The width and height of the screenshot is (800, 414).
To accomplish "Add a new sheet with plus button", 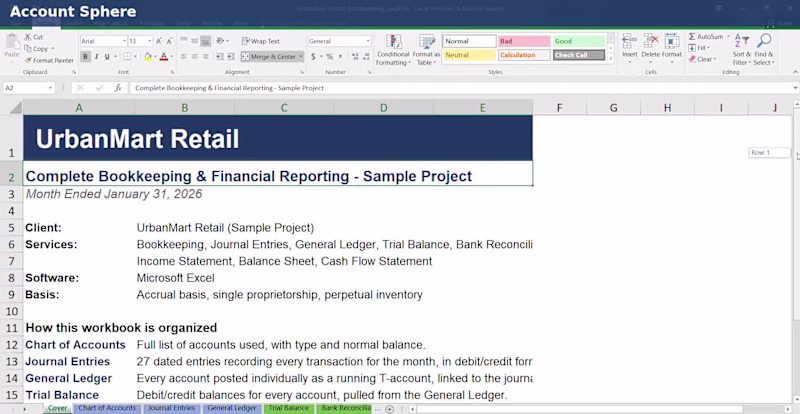I will 389,409.
